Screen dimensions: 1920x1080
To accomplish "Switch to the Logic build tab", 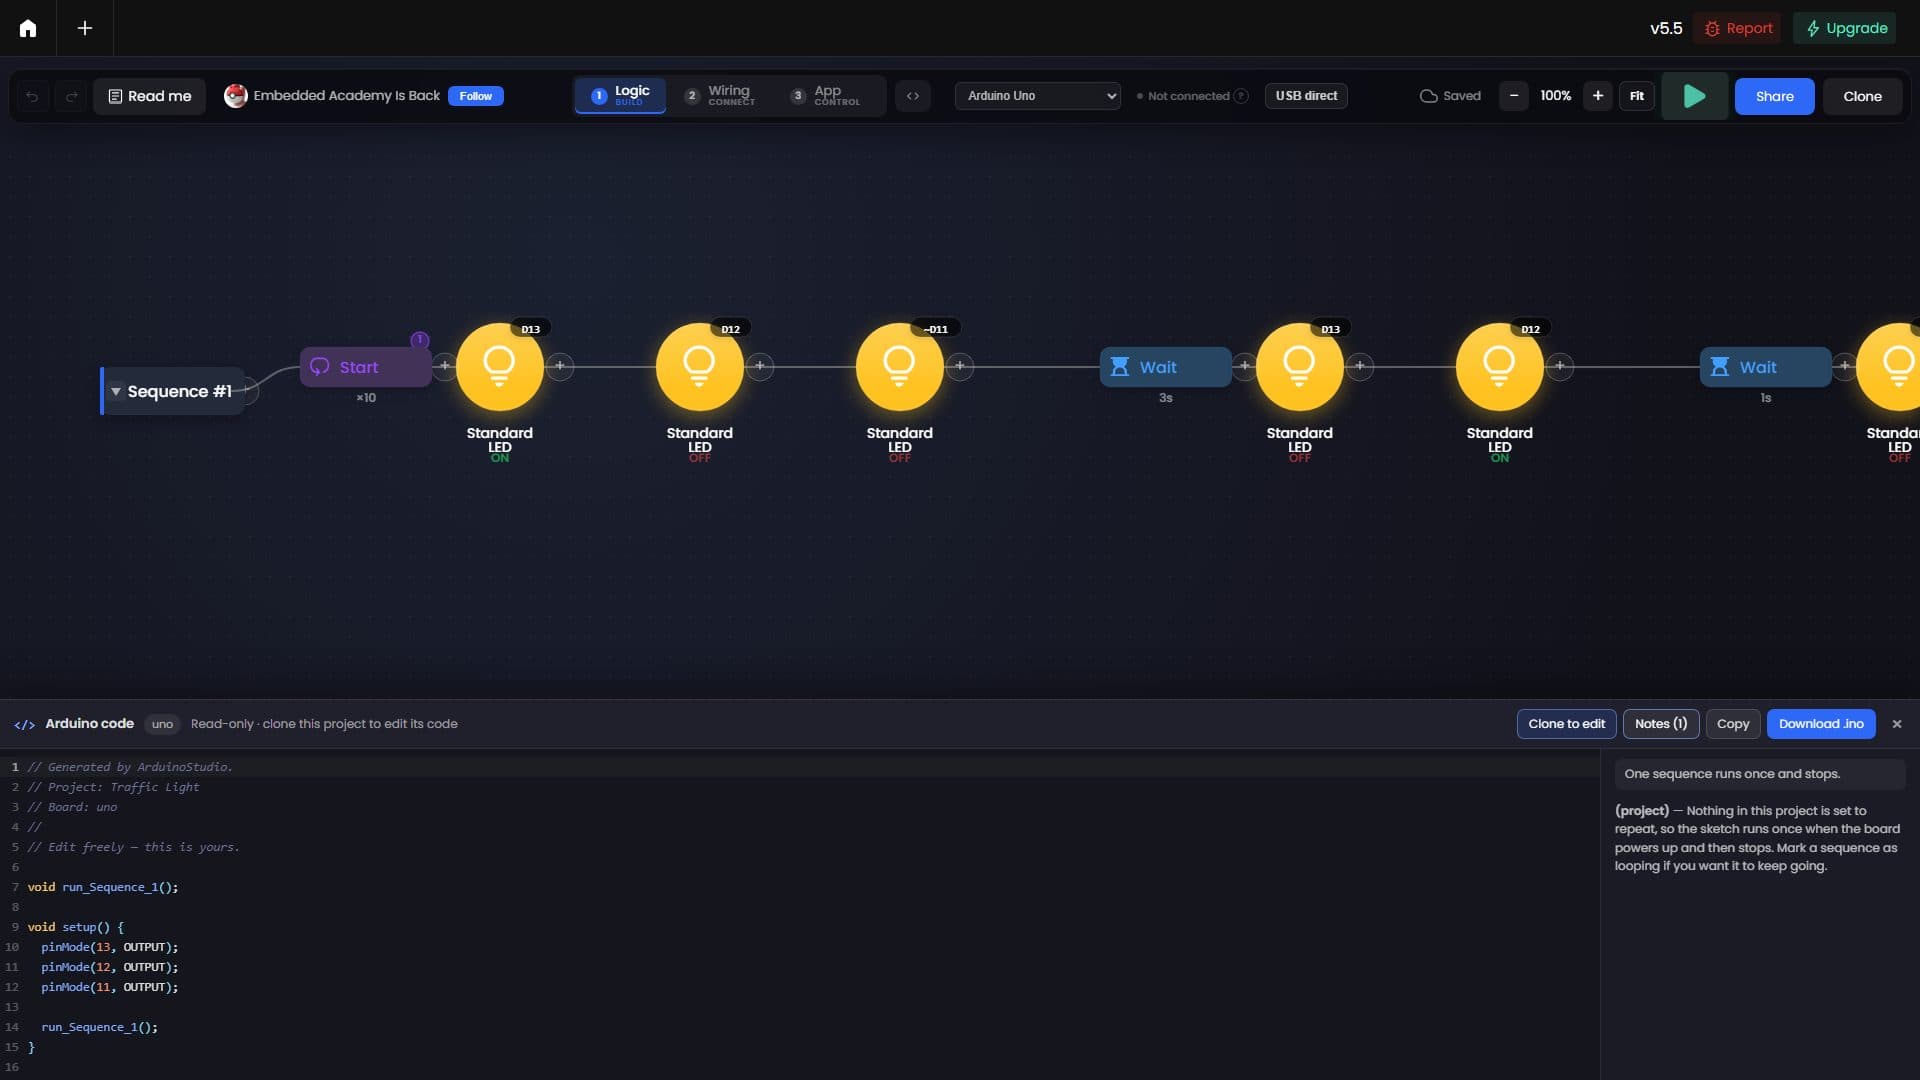I will tap(620, 96).
